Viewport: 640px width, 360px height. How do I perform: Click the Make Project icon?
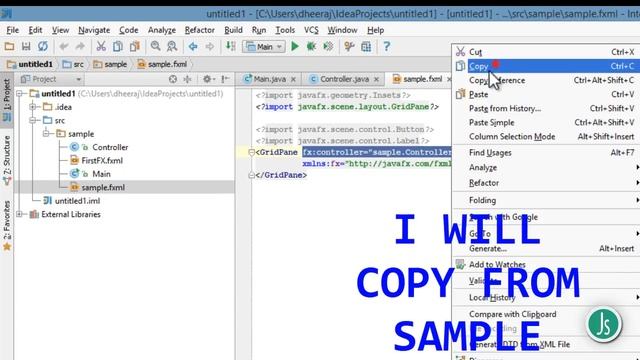[x=231, y=47]
